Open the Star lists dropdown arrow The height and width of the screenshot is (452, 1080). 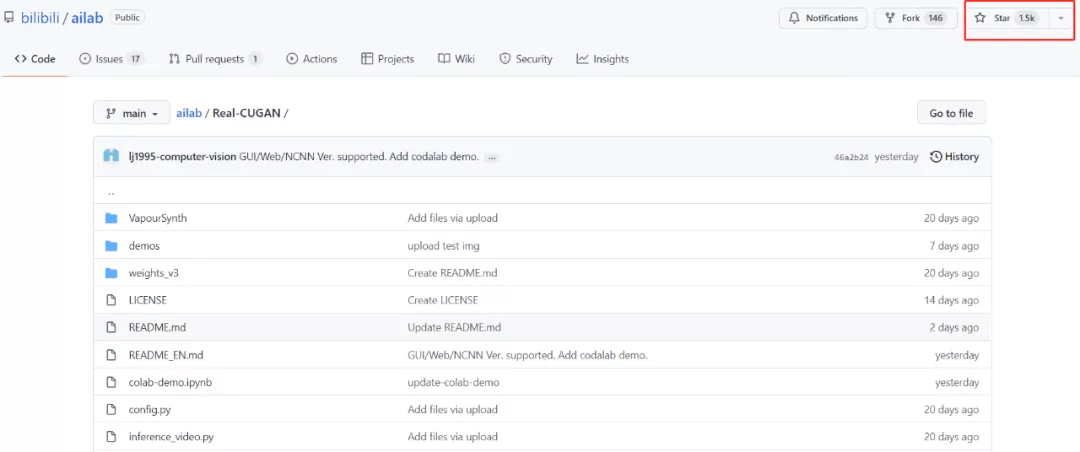tap(1060, 18)
